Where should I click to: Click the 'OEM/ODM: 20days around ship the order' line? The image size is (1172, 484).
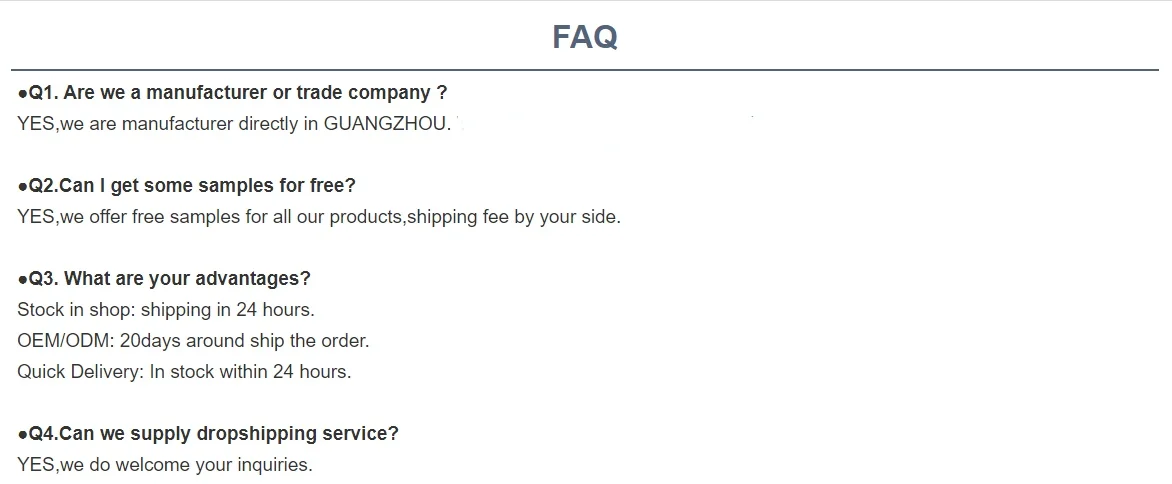(x=193, y=341)
